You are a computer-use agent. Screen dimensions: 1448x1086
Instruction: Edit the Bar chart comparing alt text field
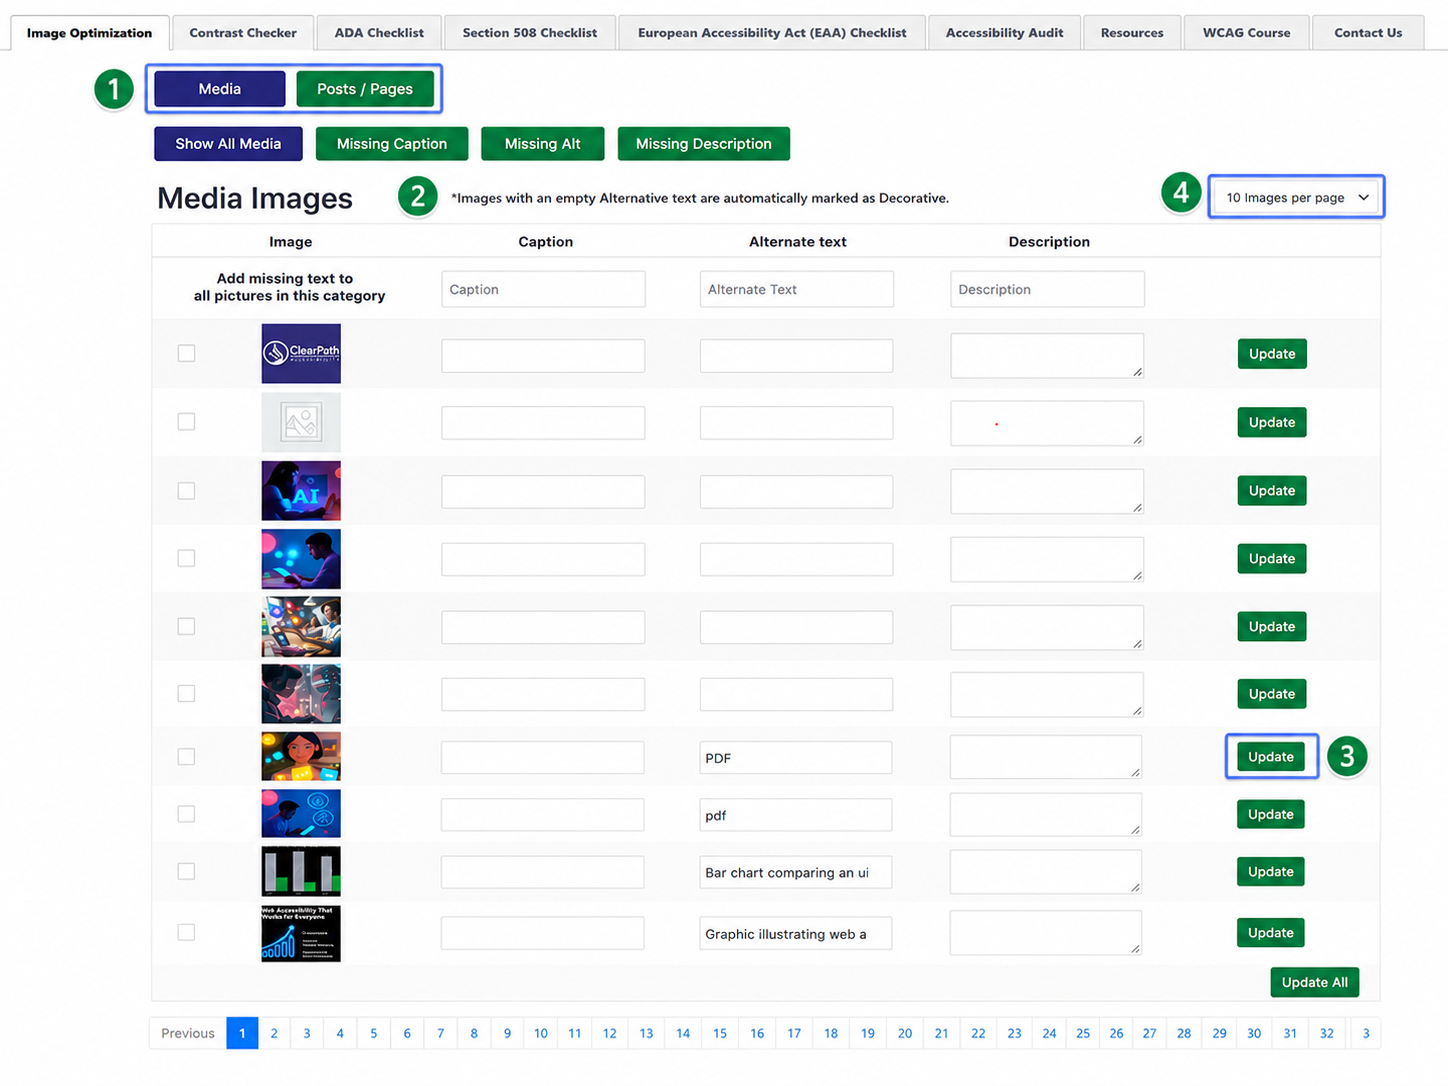click(x=796, y=872)
